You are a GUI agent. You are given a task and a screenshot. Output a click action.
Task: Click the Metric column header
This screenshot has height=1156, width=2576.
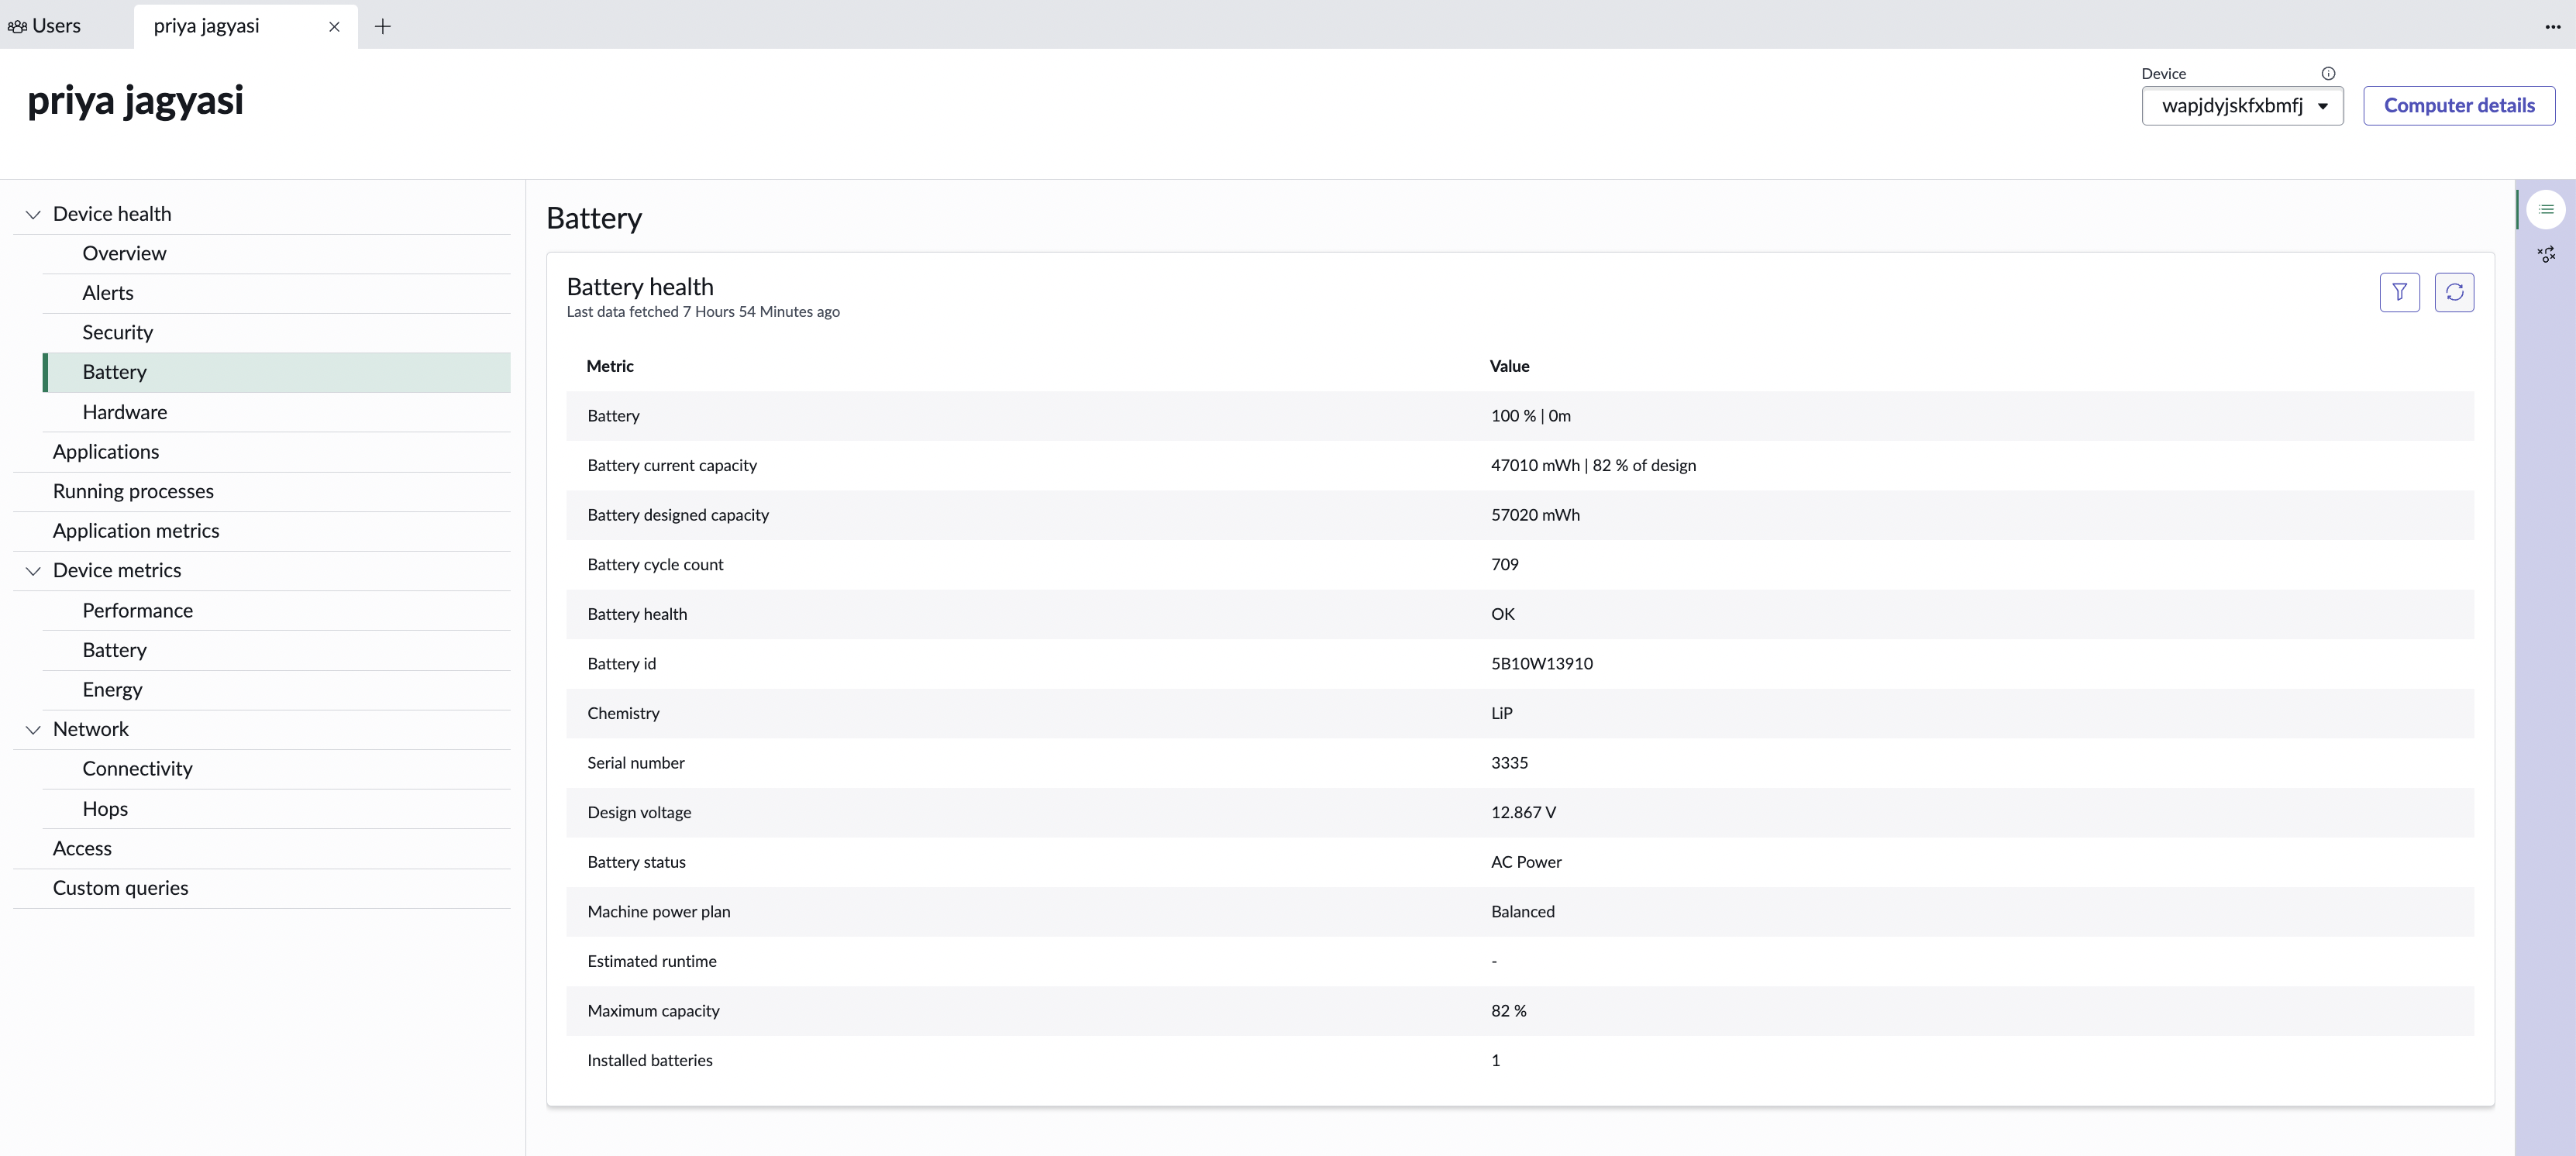[610, 366]
